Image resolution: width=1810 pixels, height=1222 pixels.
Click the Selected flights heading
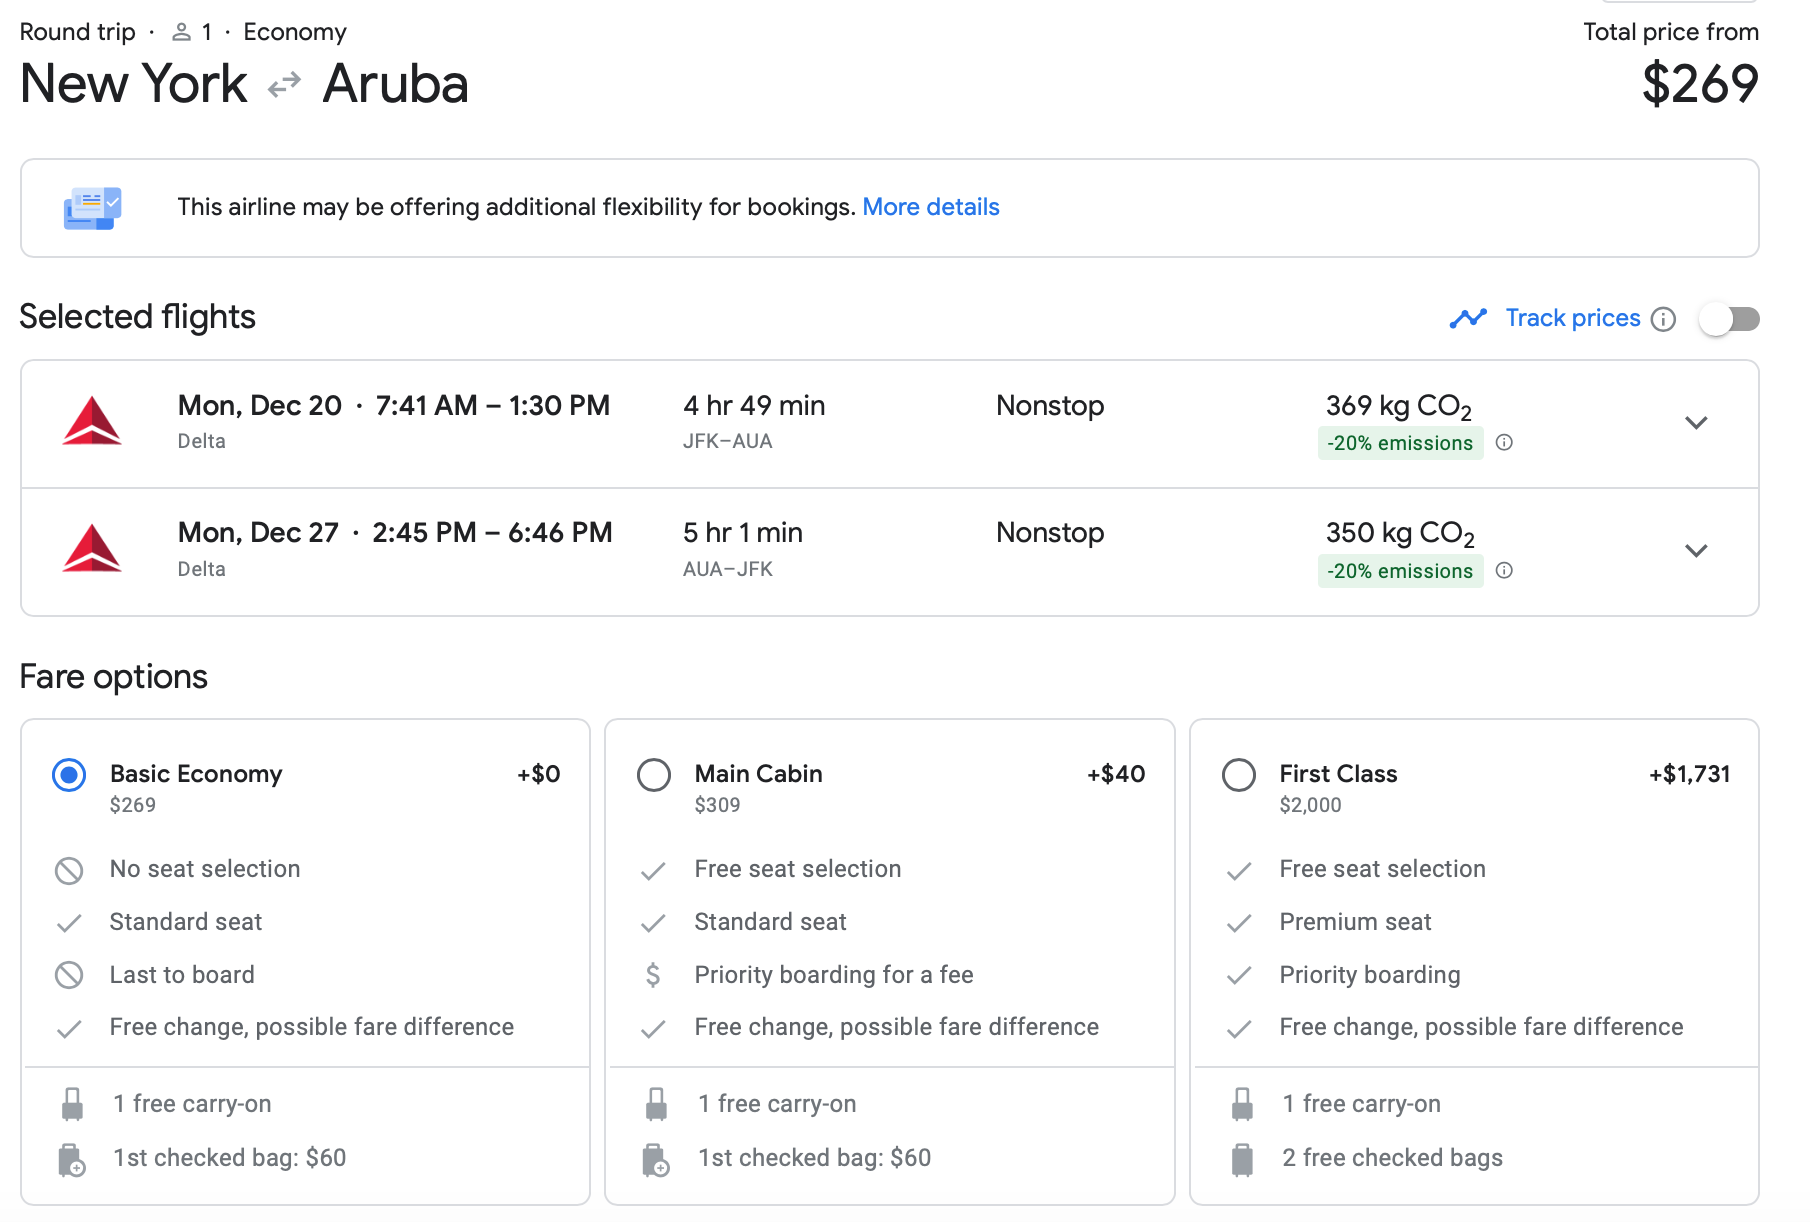point(138,317)
